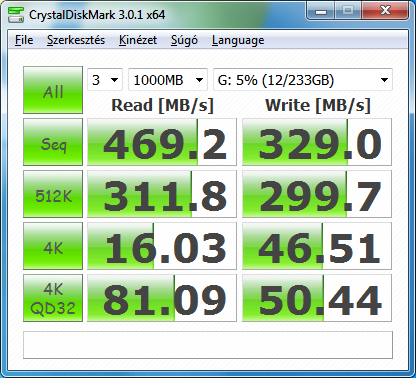Open the test count dropdown showing 3
Viewport: 416px width, 378px height.
pyautogui.click(x=105, y=80)
